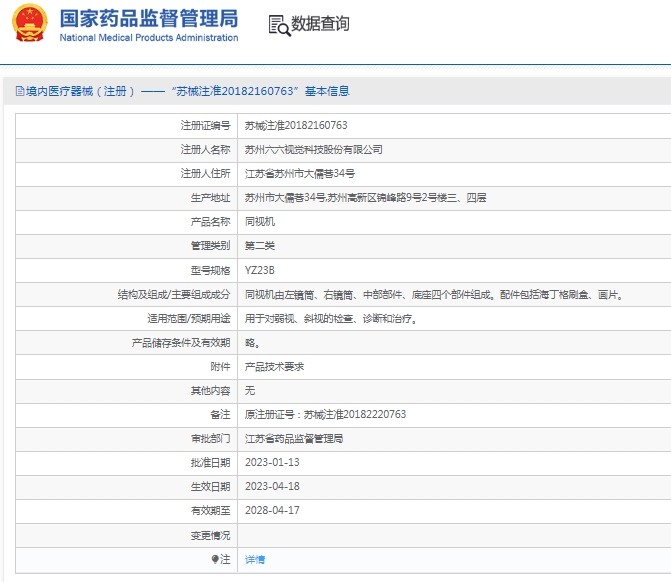Click the 生效日期 row label

pos(211,486)
